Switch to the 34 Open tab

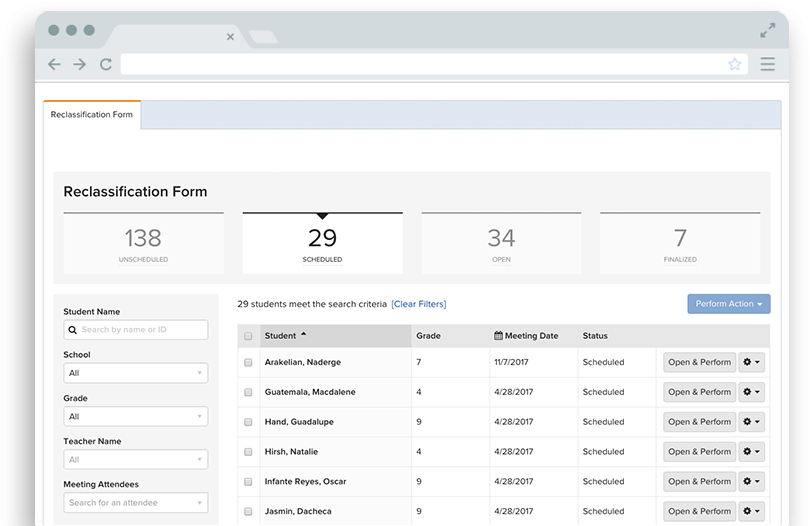click(x=501, y=243)
